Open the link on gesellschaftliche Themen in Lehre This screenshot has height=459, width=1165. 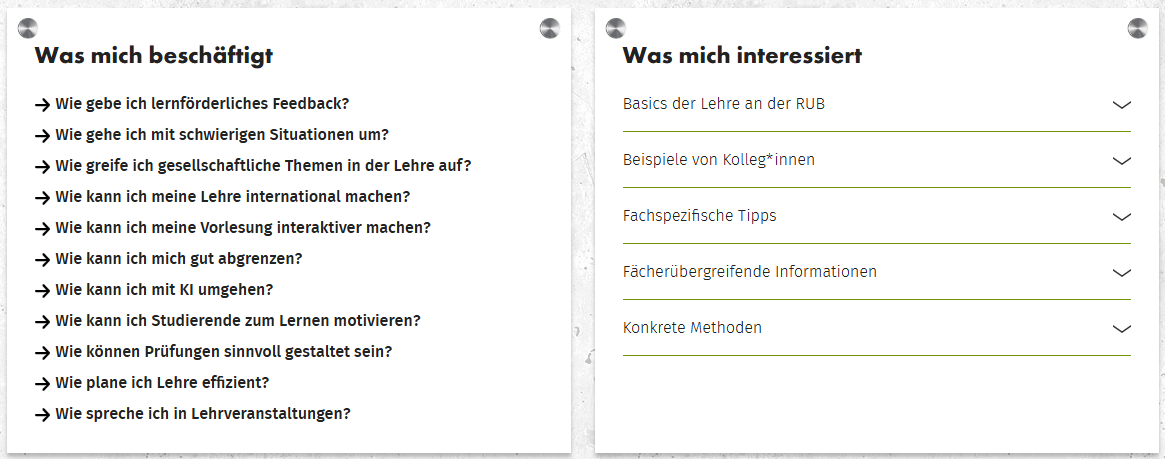click(262, 165)
